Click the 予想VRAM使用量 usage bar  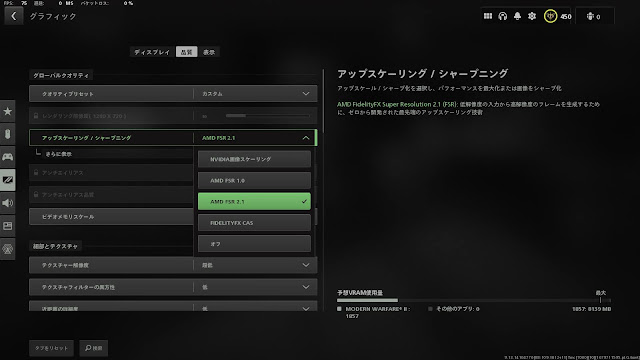(x=474, y=300)
